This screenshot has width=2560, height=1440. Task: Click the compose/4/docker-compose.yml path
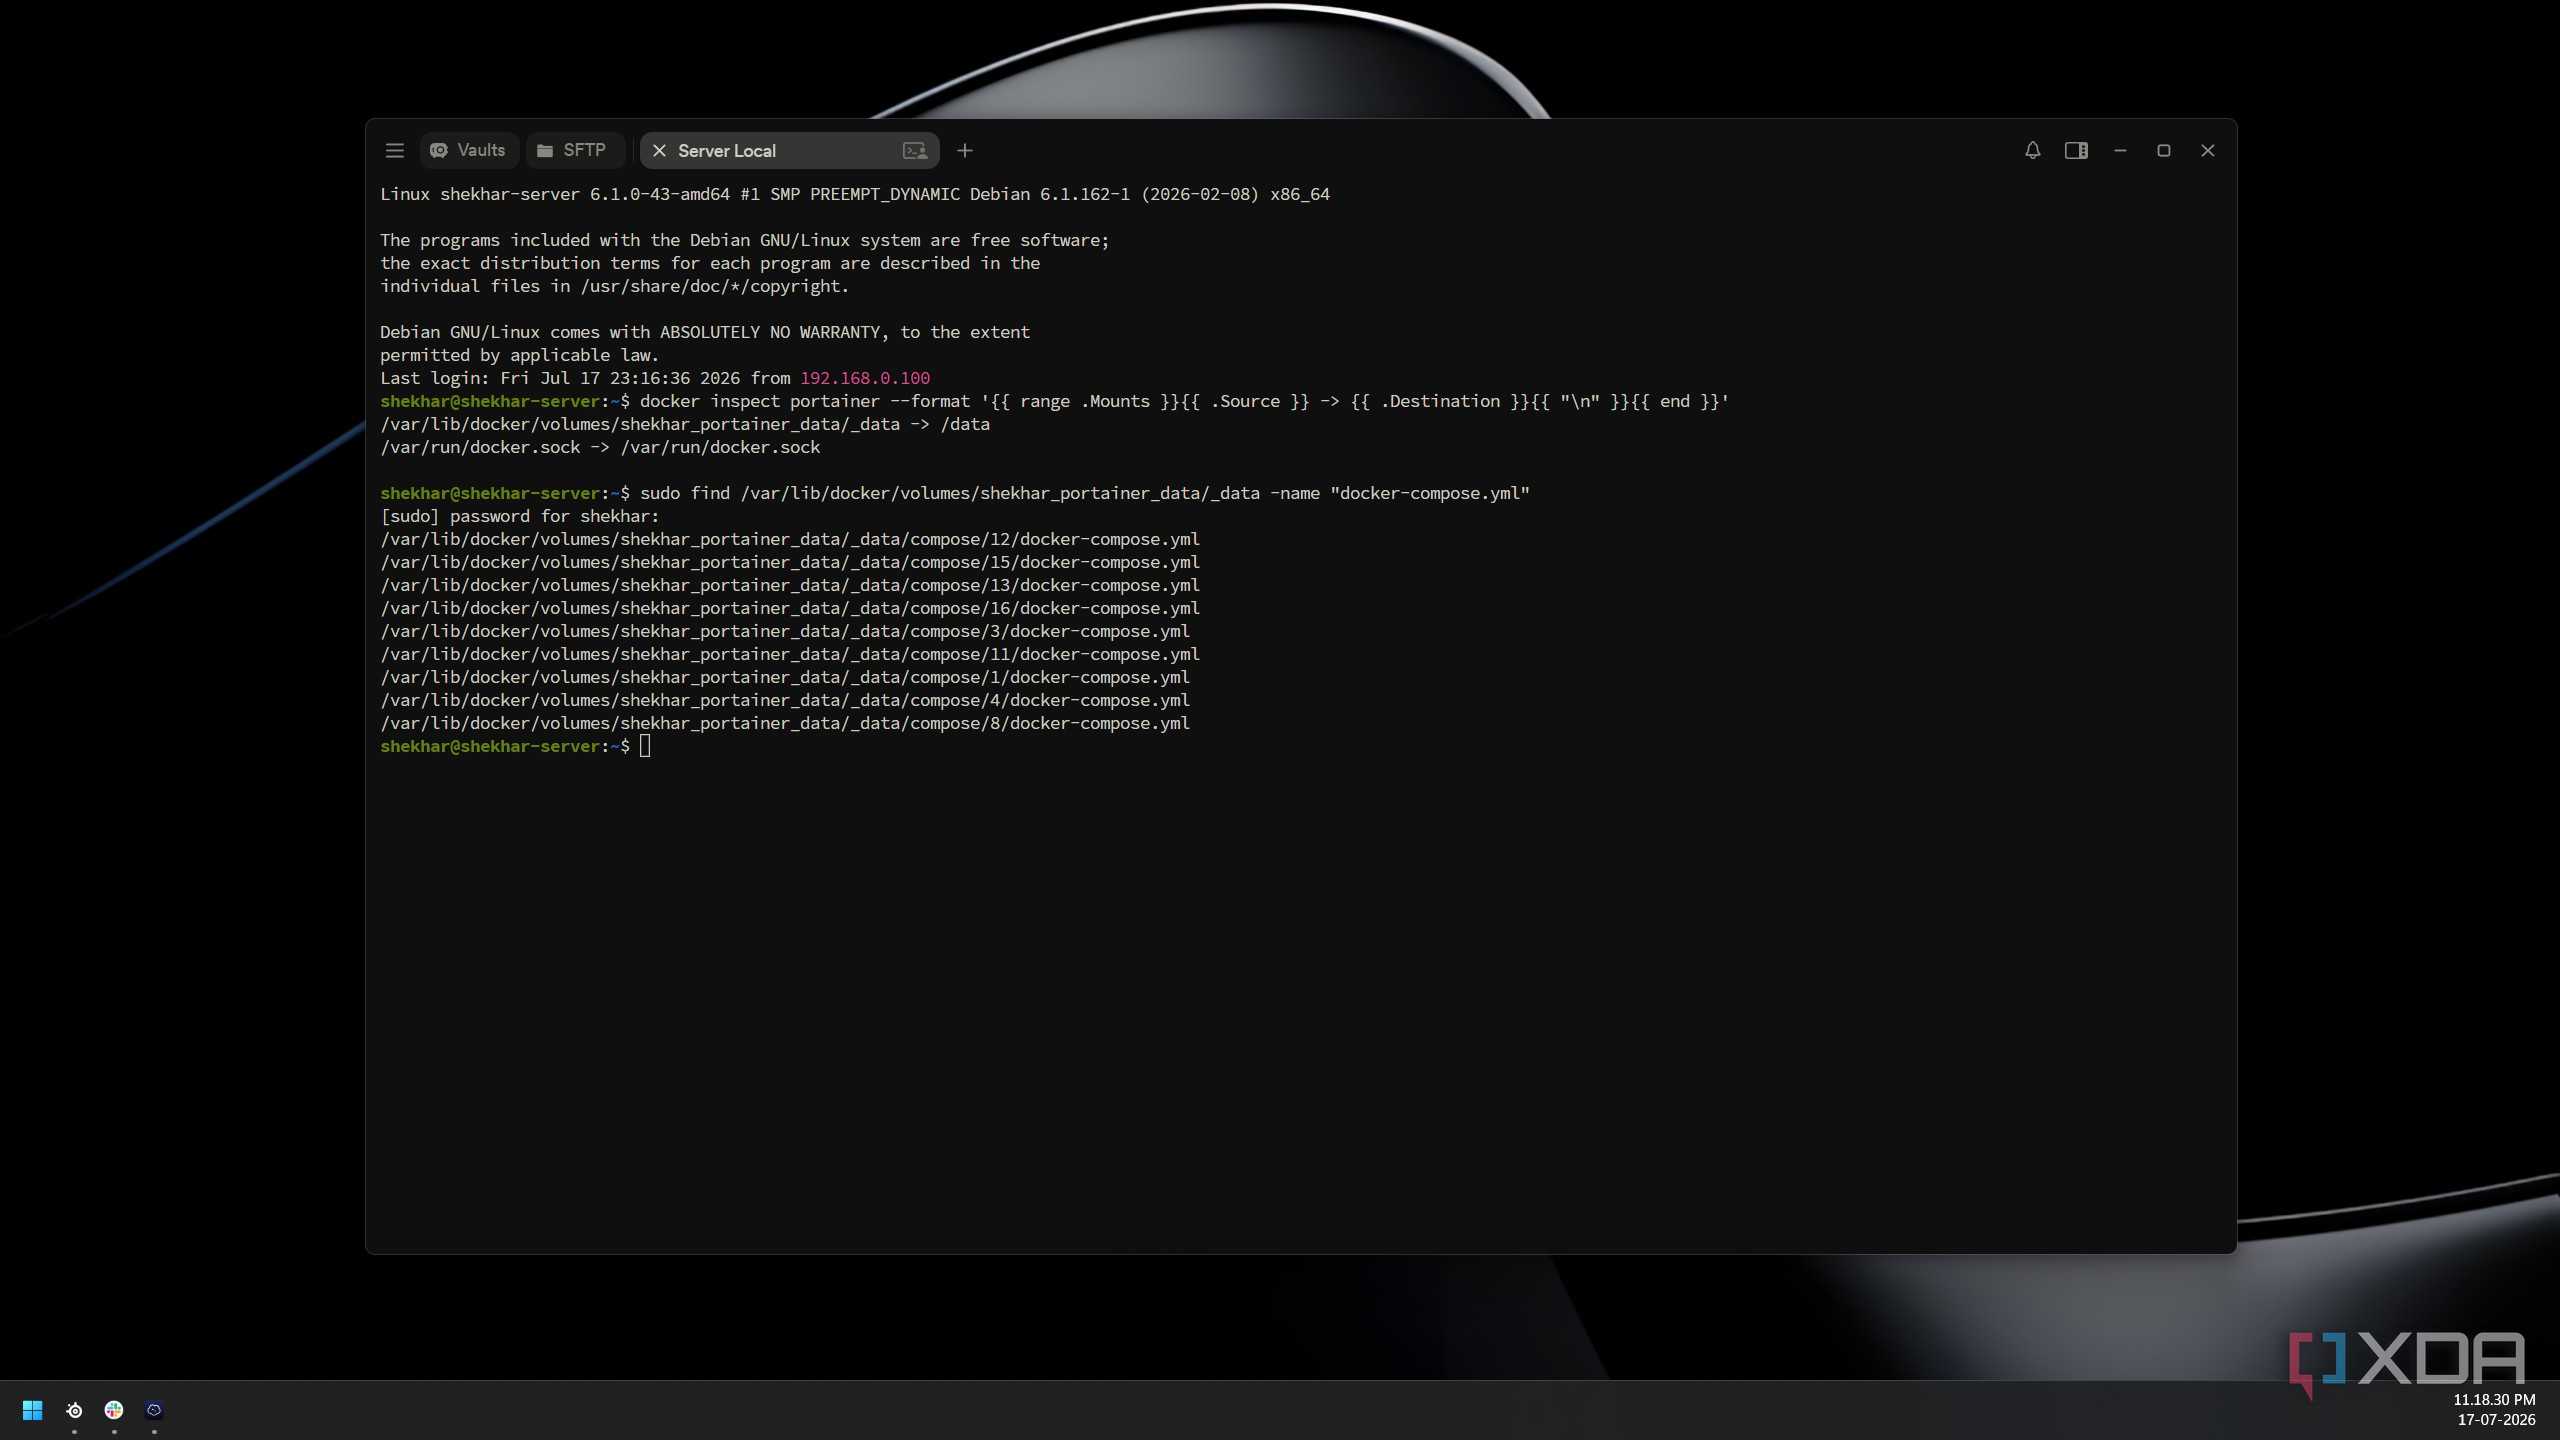click(x=785, y=700)
